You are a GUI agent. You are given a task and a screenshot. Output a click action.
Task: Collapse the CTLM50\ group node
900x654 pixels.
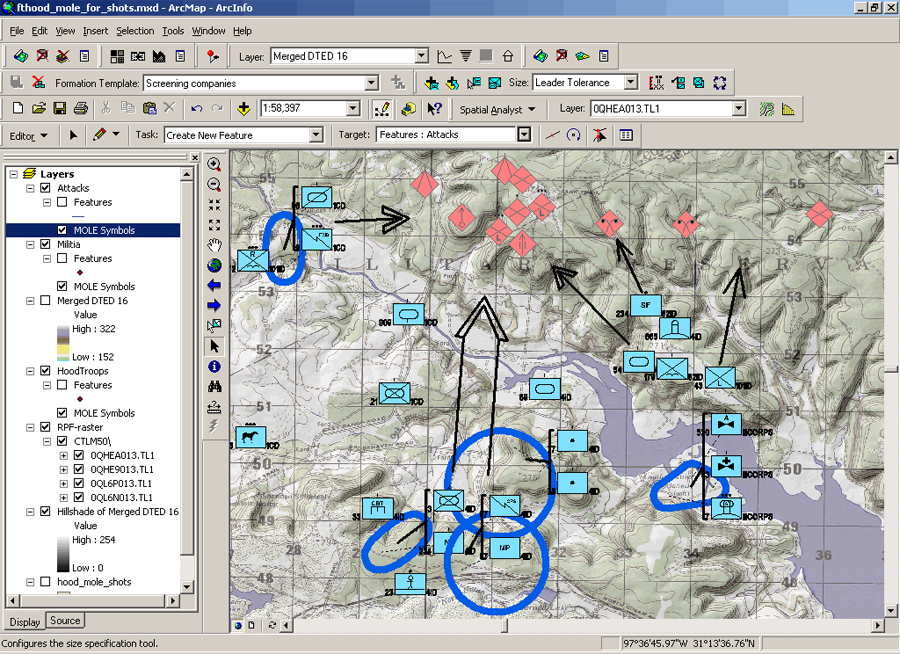(x=47, y=442)
